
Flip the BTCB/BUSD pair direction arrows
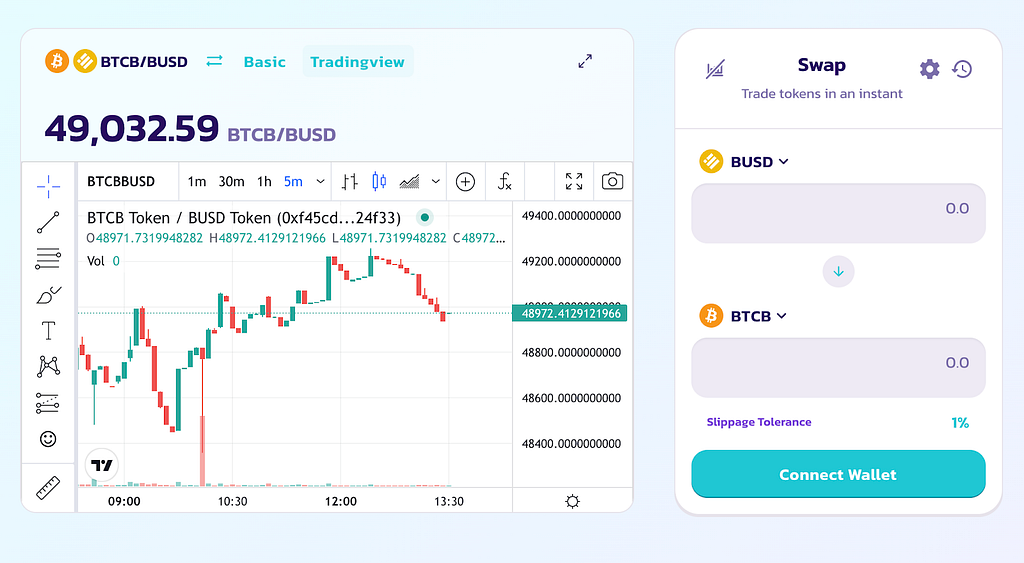click(214, 61)
